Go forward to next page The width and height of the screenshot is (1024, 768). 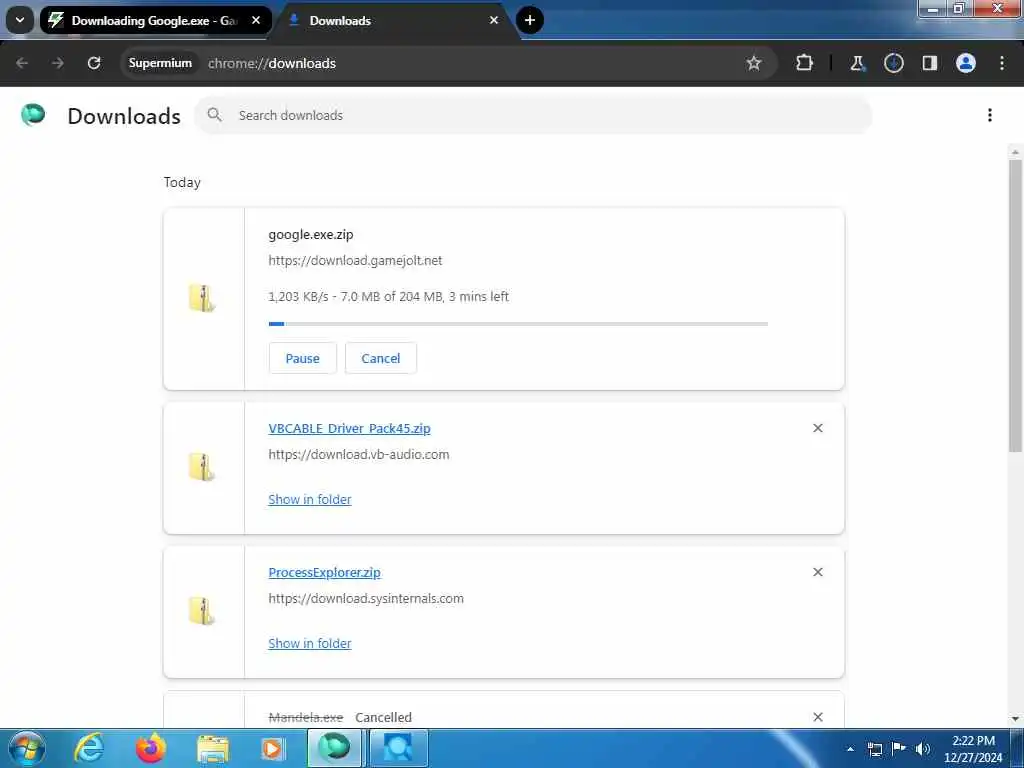coord(58,63)
